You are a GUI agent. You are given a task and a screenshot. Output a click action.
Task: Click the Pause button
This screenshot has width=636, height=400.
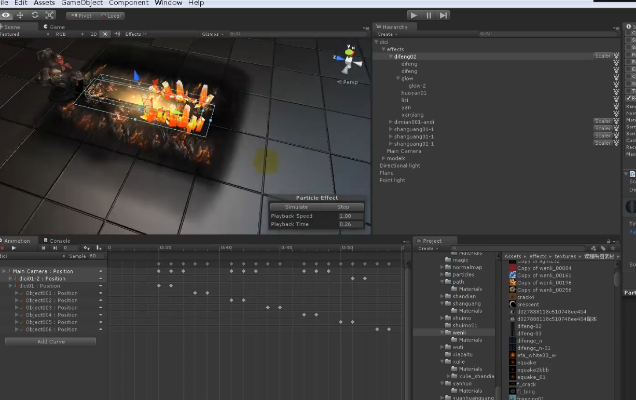tap(430, 15)
